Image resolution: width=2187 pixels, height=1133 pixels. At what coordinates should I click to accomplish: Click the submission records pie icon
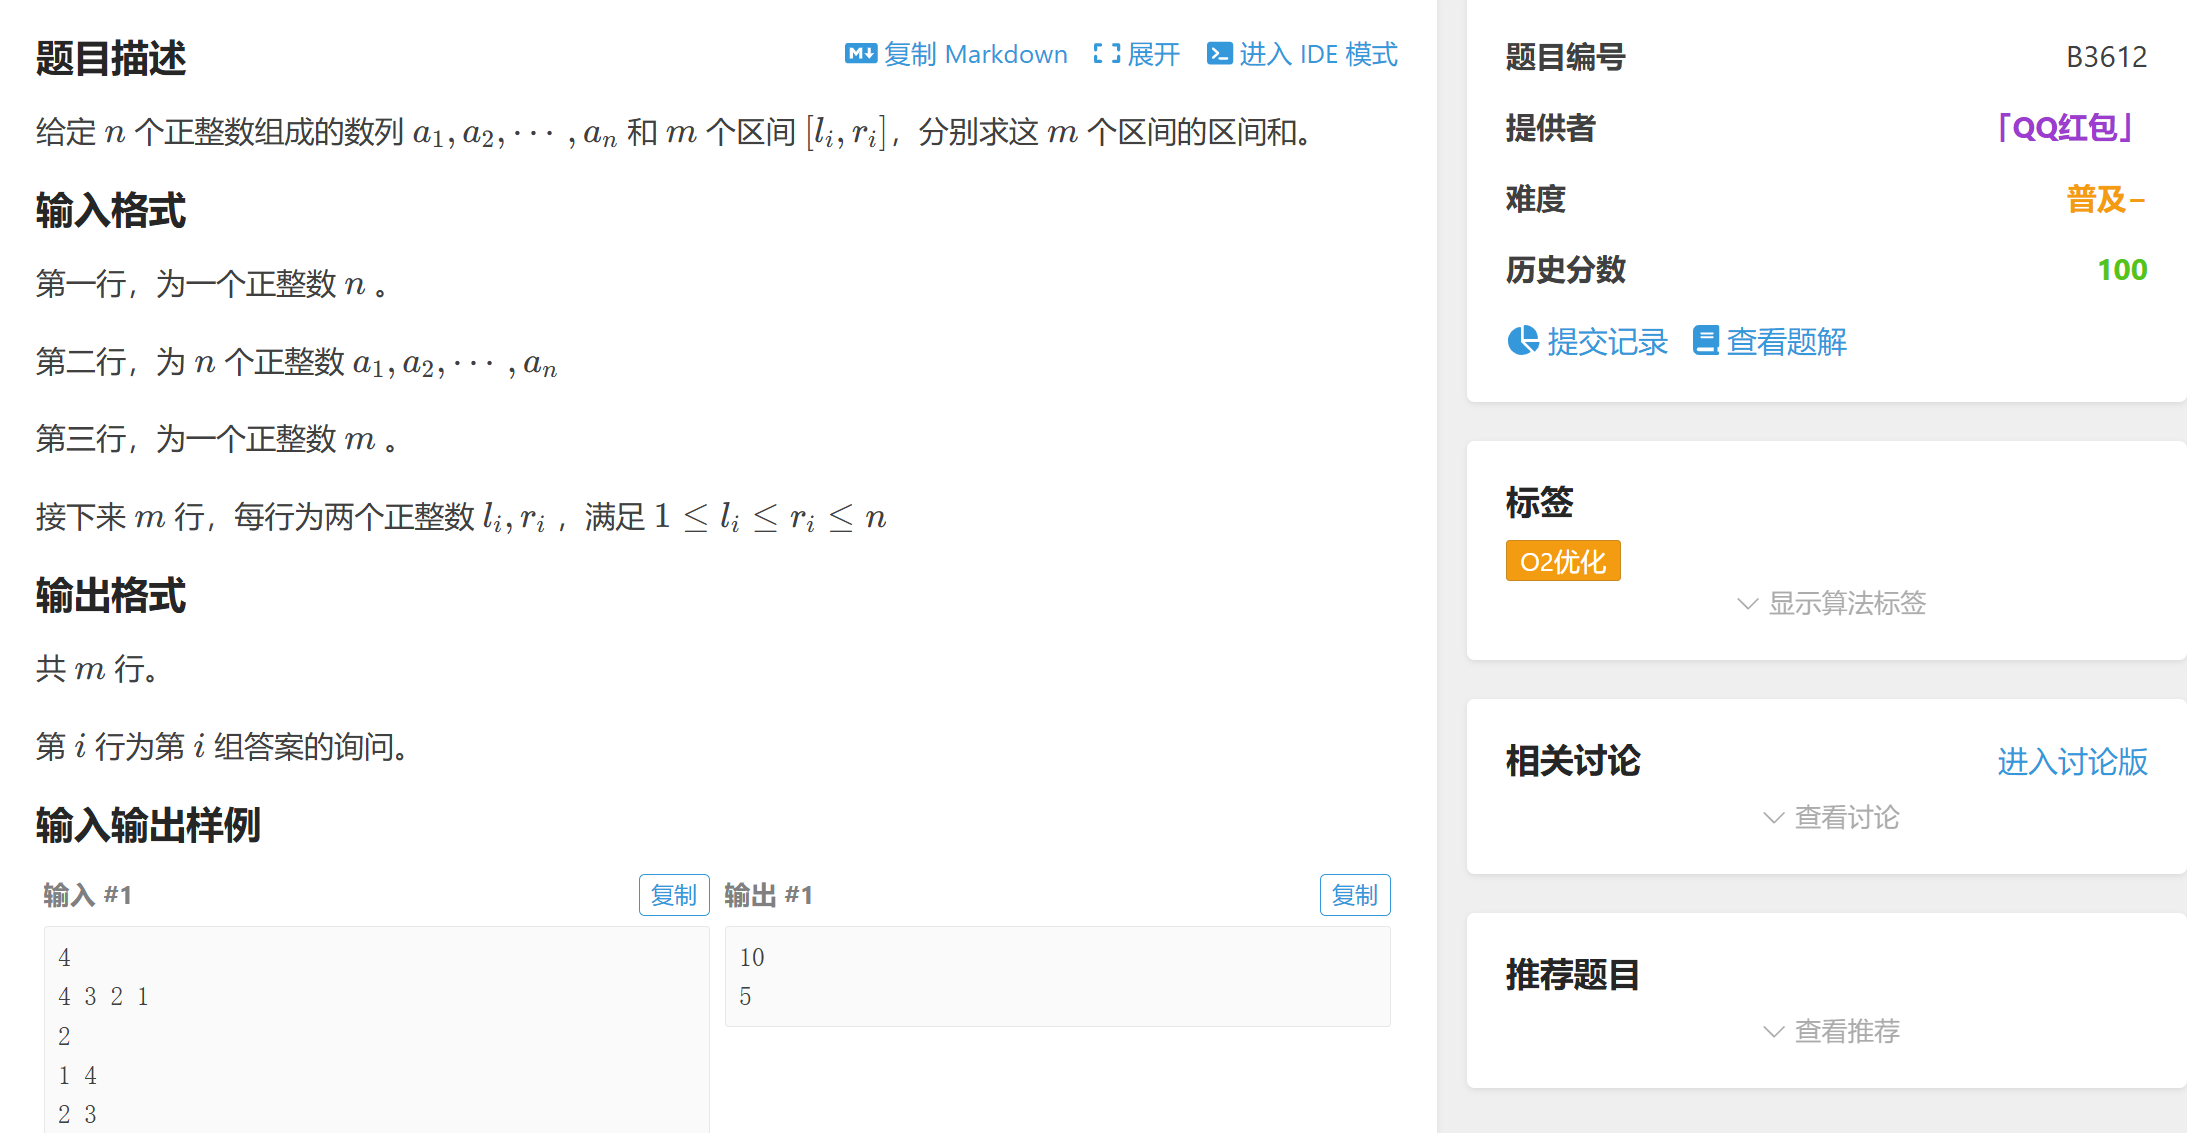coord(1522,341)
